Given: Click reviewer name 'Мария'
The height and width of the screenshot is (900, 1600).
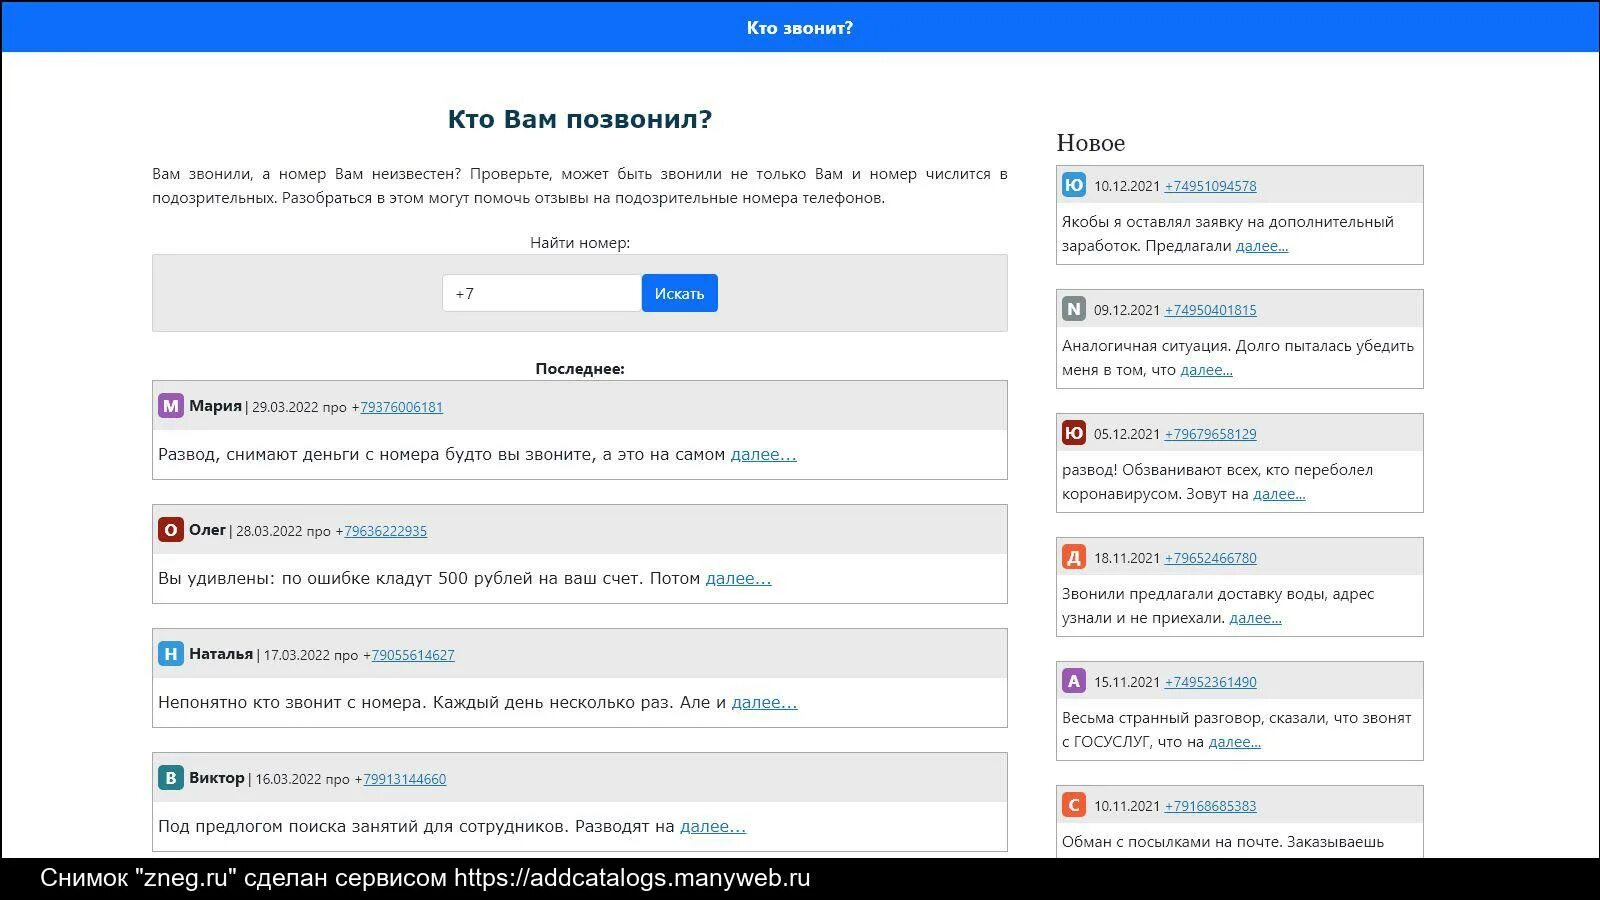Looking at the screenshot, I should pos(215,406).
